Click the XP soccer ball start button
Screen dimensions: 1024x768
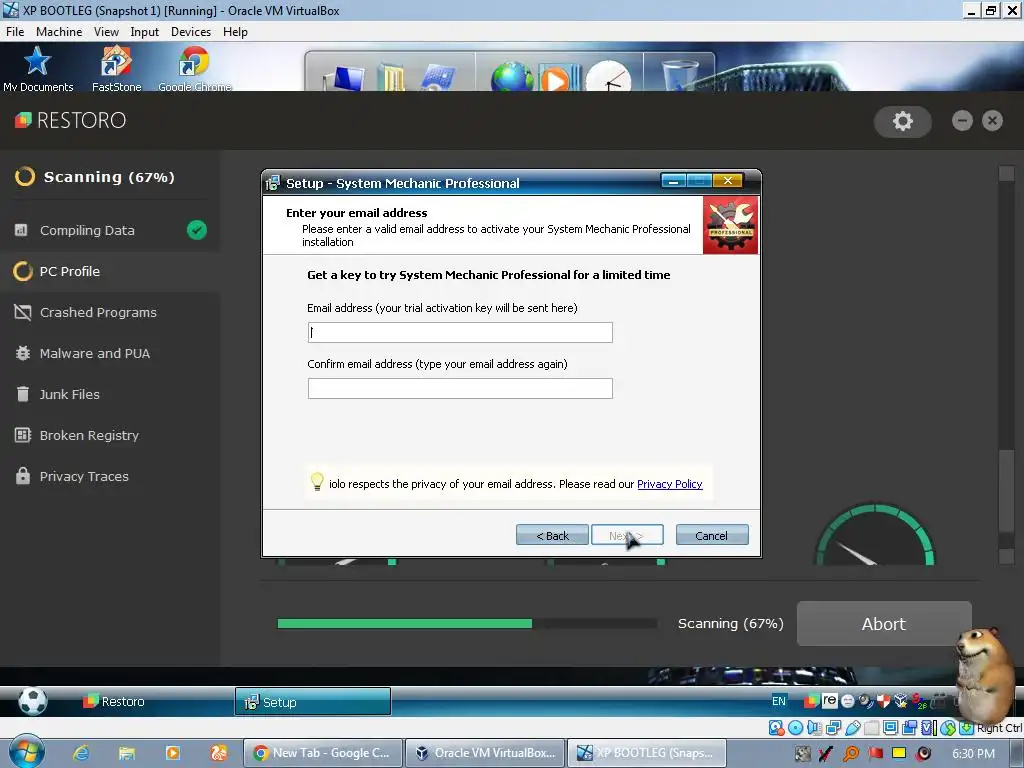click(33, 701)
